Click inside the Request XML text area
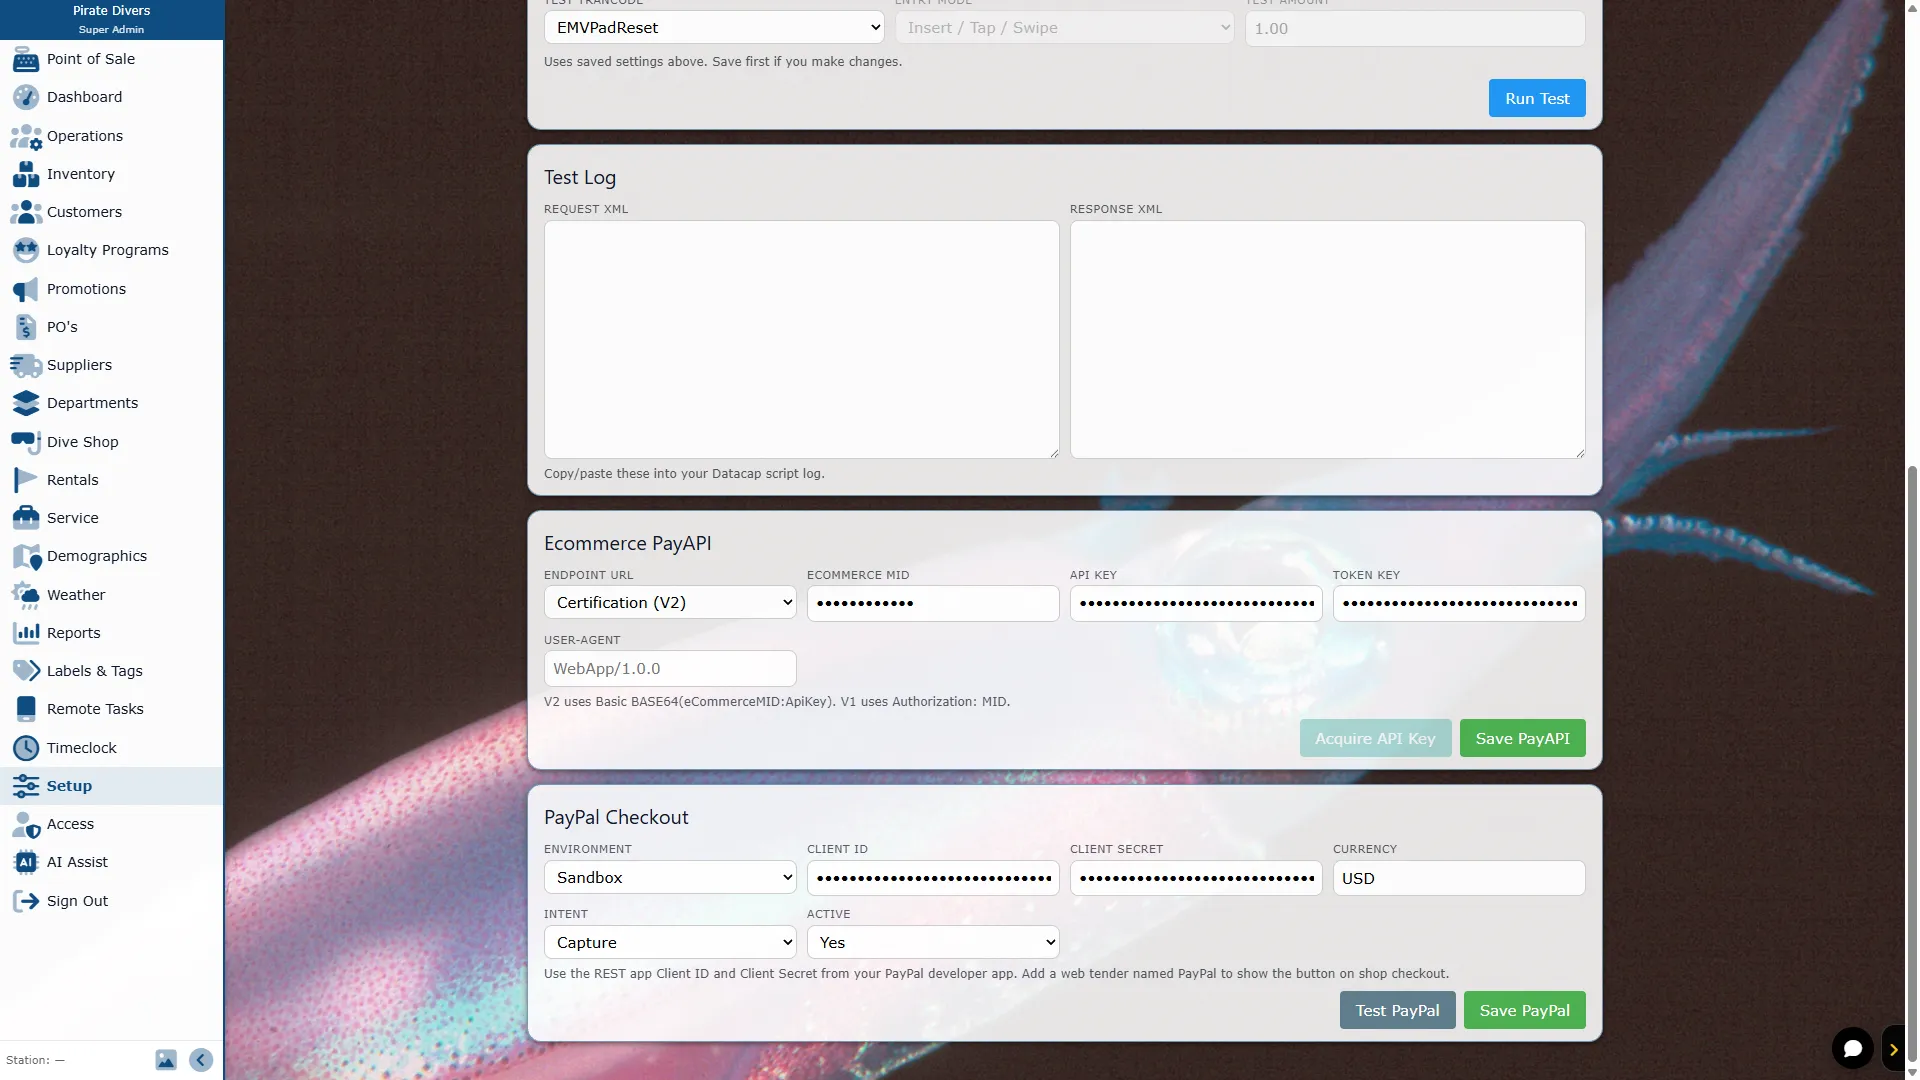1920x1080 pixels. click(801, 340)
